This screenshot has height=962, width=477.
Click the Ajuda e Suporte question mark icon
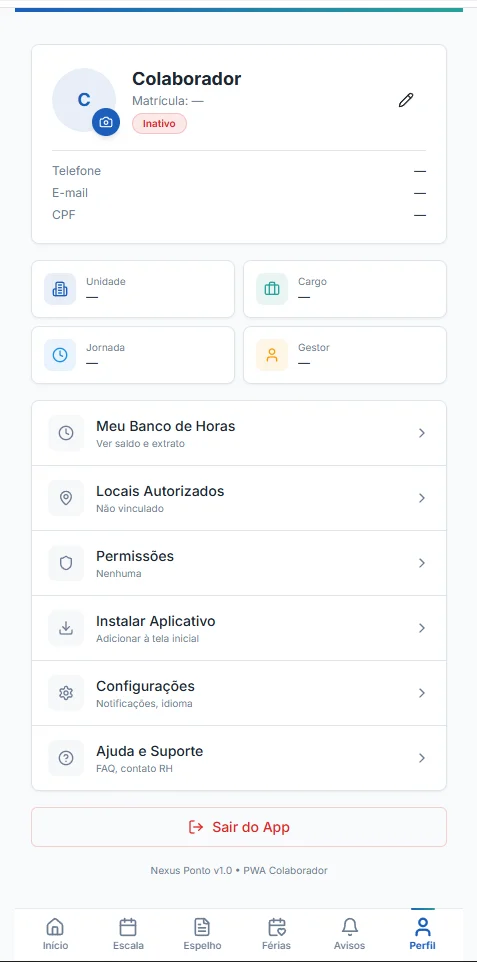tap(66, 758)
